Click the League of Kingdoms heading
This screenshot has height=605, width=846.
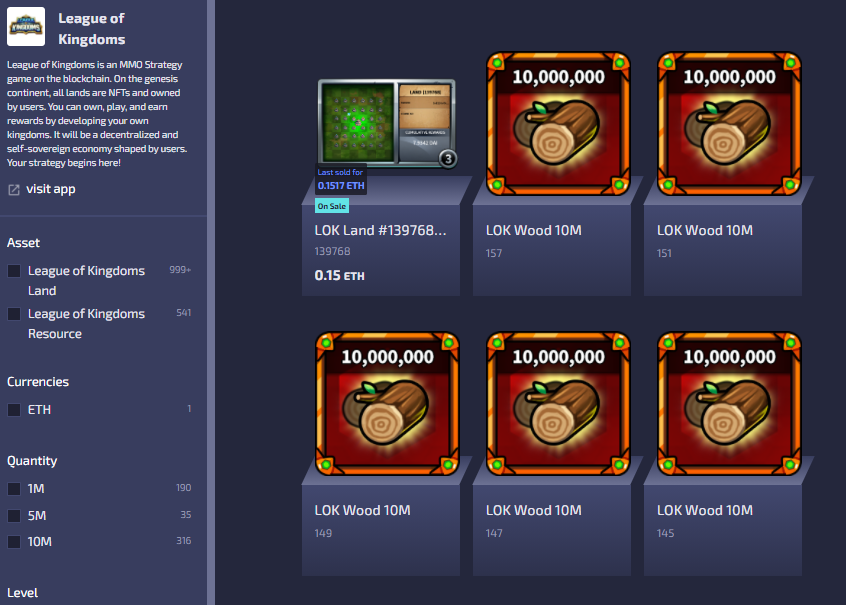pyautogui.click(x=92, y=29)
